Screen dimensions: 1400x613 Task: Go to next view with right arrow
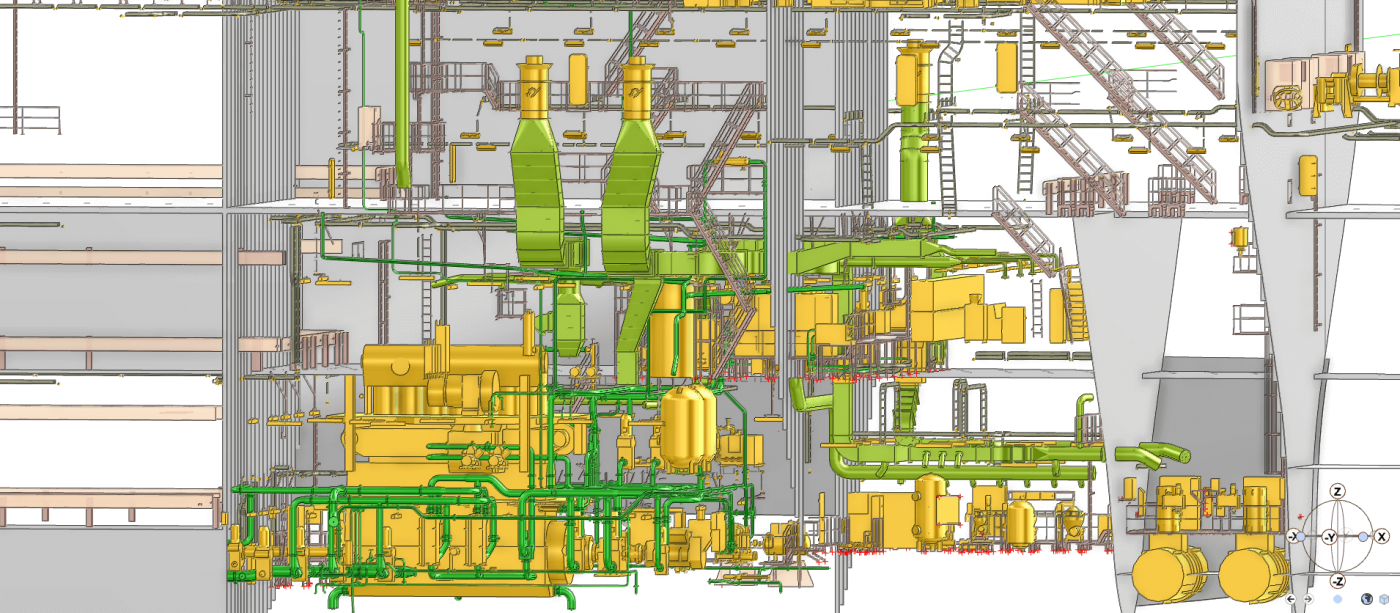tap(1306, 599)
